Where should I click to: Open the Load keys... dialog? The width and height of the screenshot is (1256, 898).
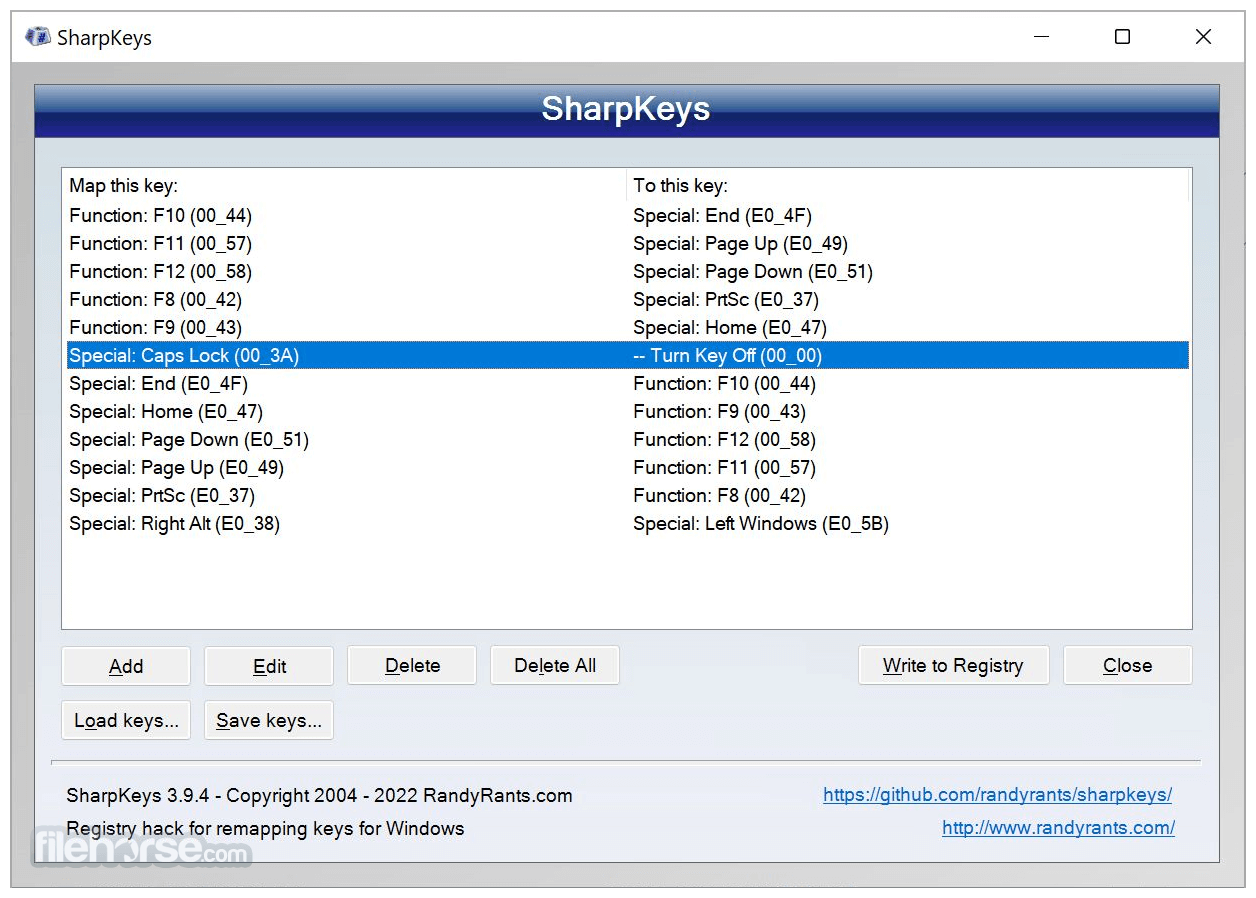point(126,721)
